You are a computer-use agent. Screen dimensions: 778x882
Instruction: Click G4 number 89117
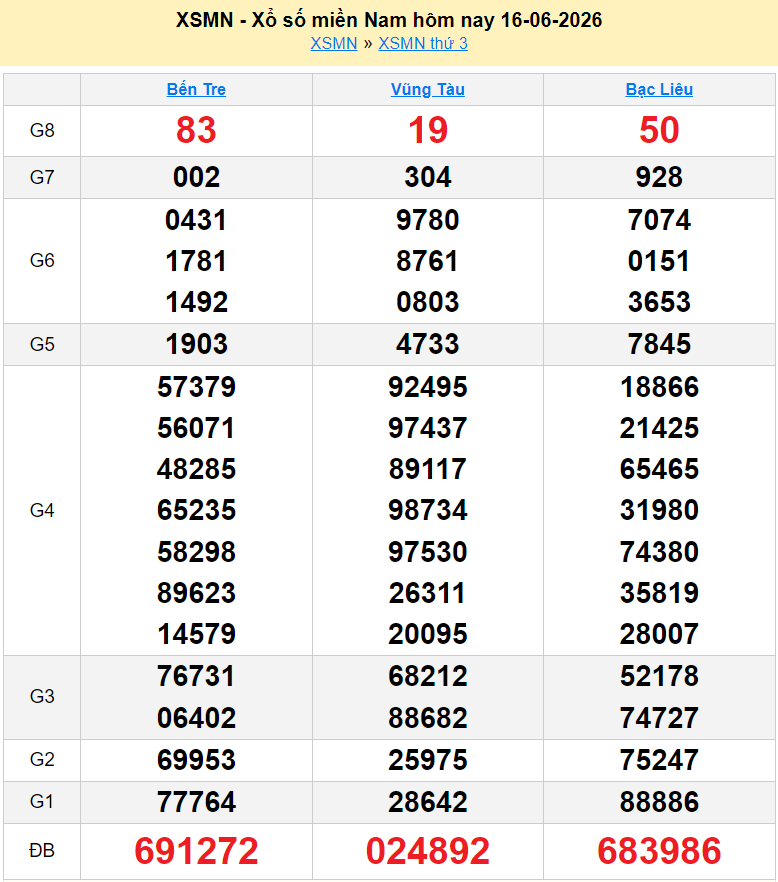point(428,469)
